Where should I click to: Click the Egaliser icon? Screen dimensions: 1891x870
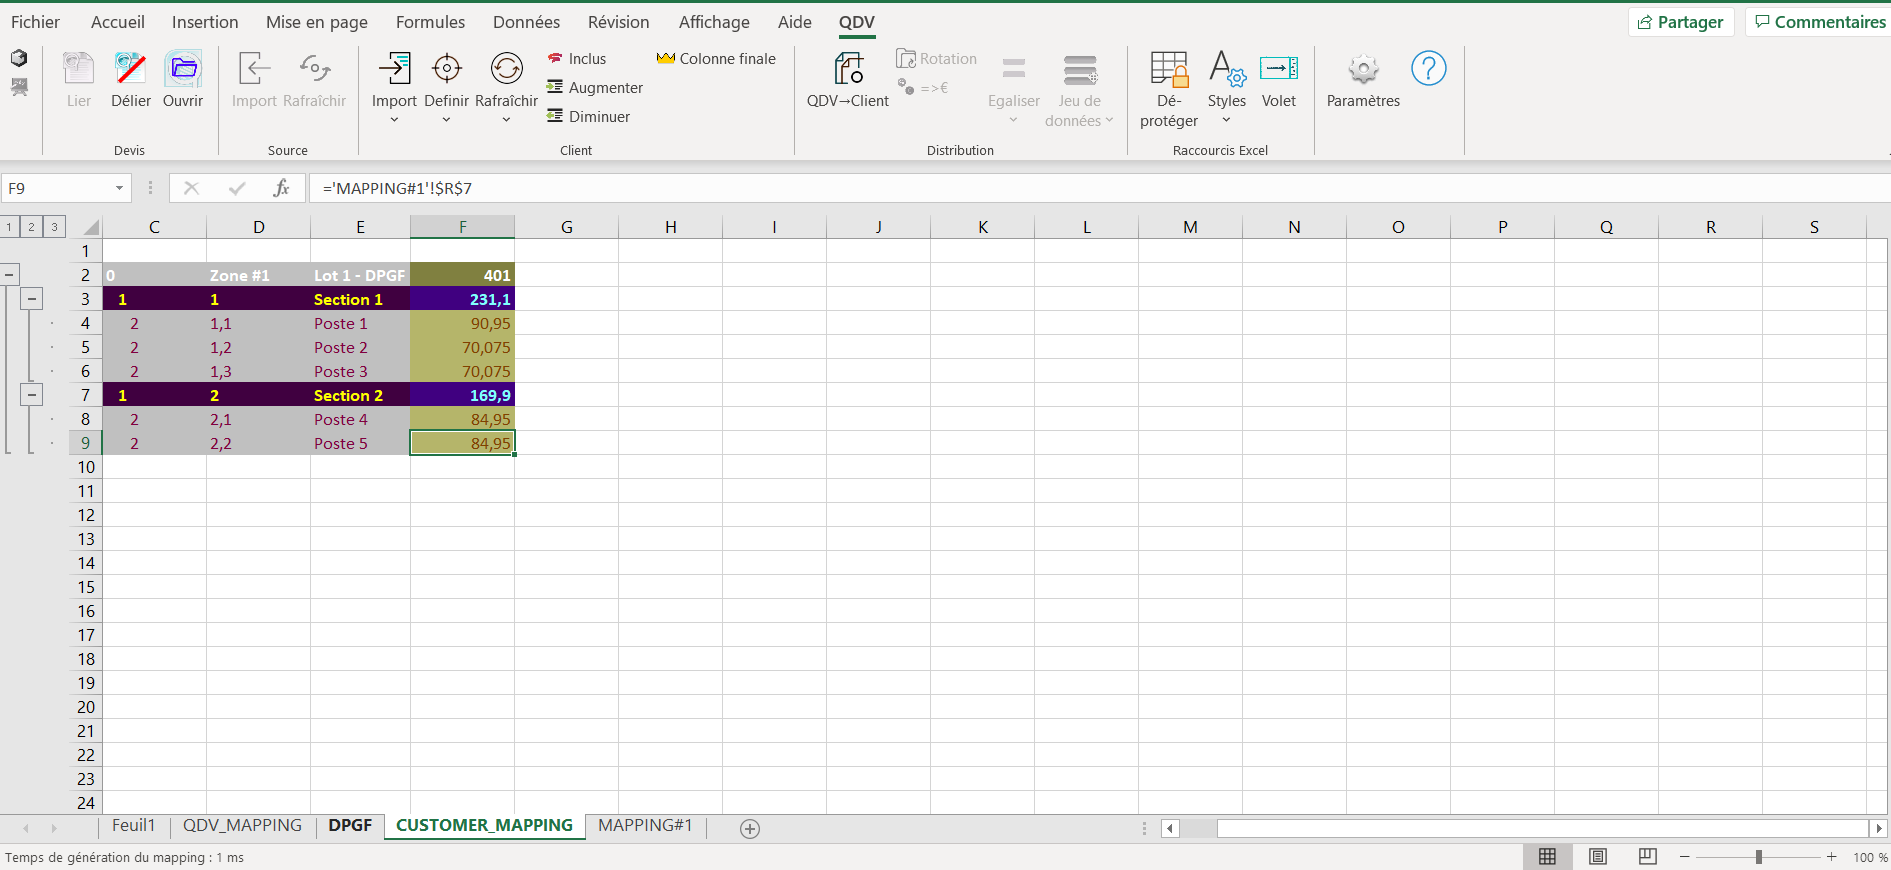pyautogui.click(x=1014, y=69)
